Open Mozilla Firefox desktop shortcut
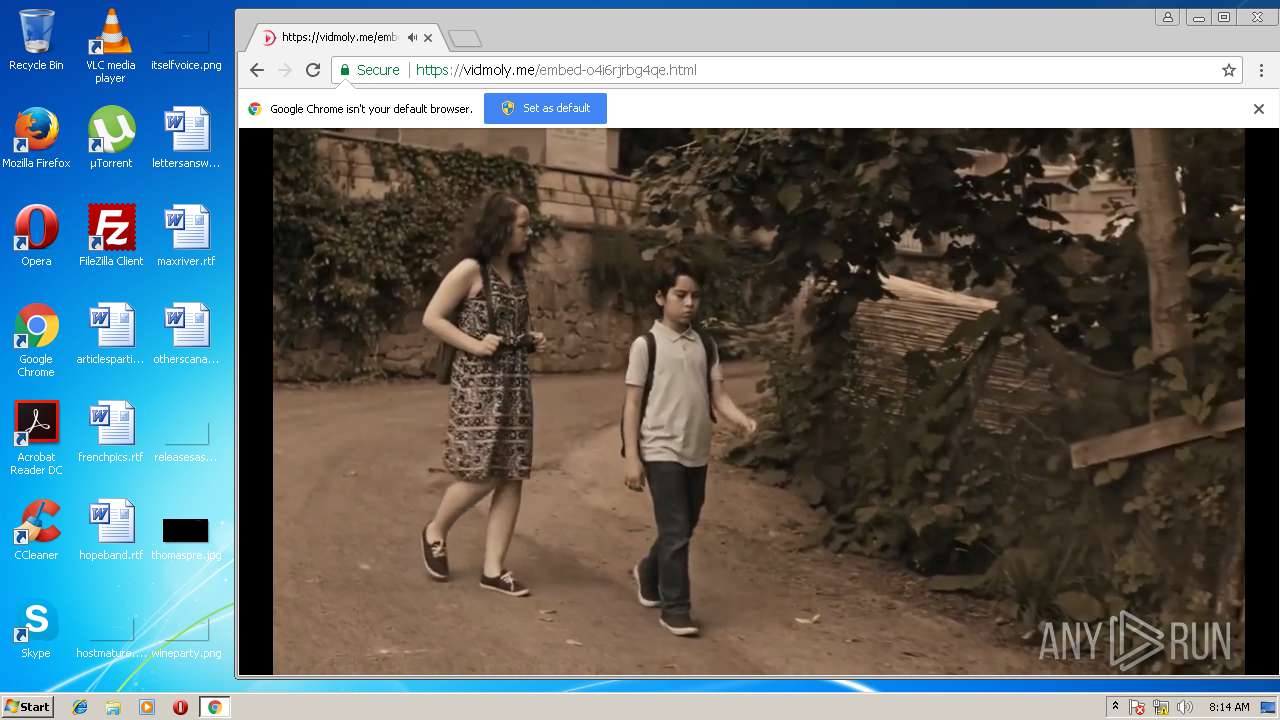Viewport: 1280px width, 720px height. pyautogui.click(x=36, y=138)
